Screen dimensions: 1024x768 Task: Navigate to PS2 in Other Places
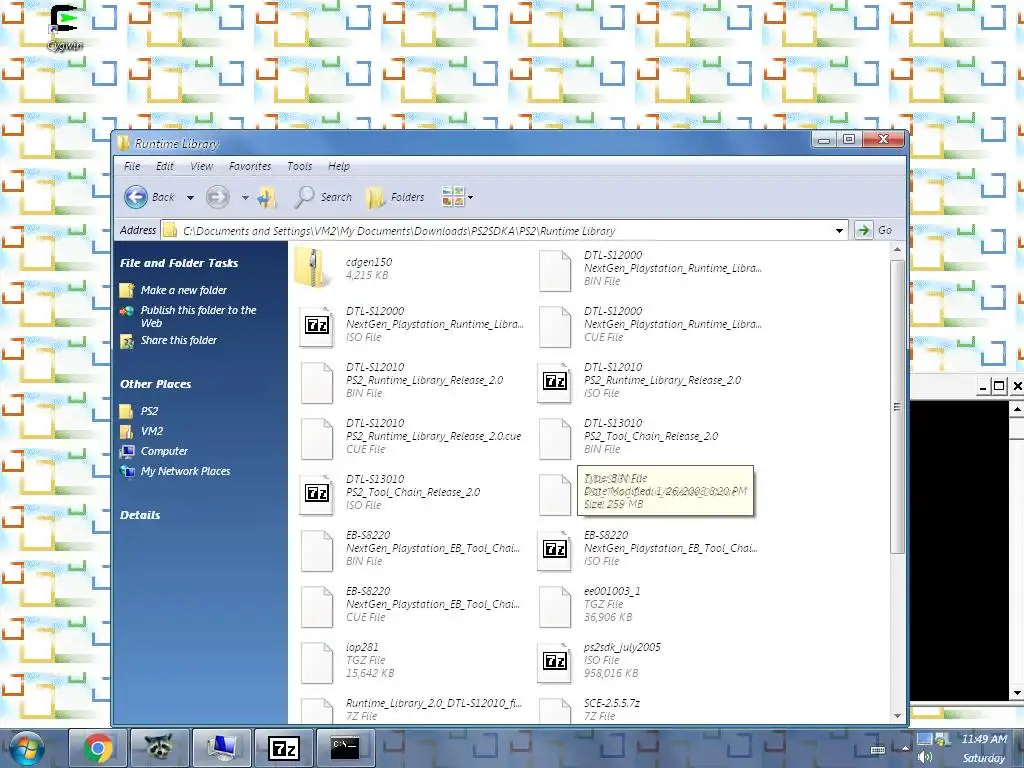pos(150,411)
